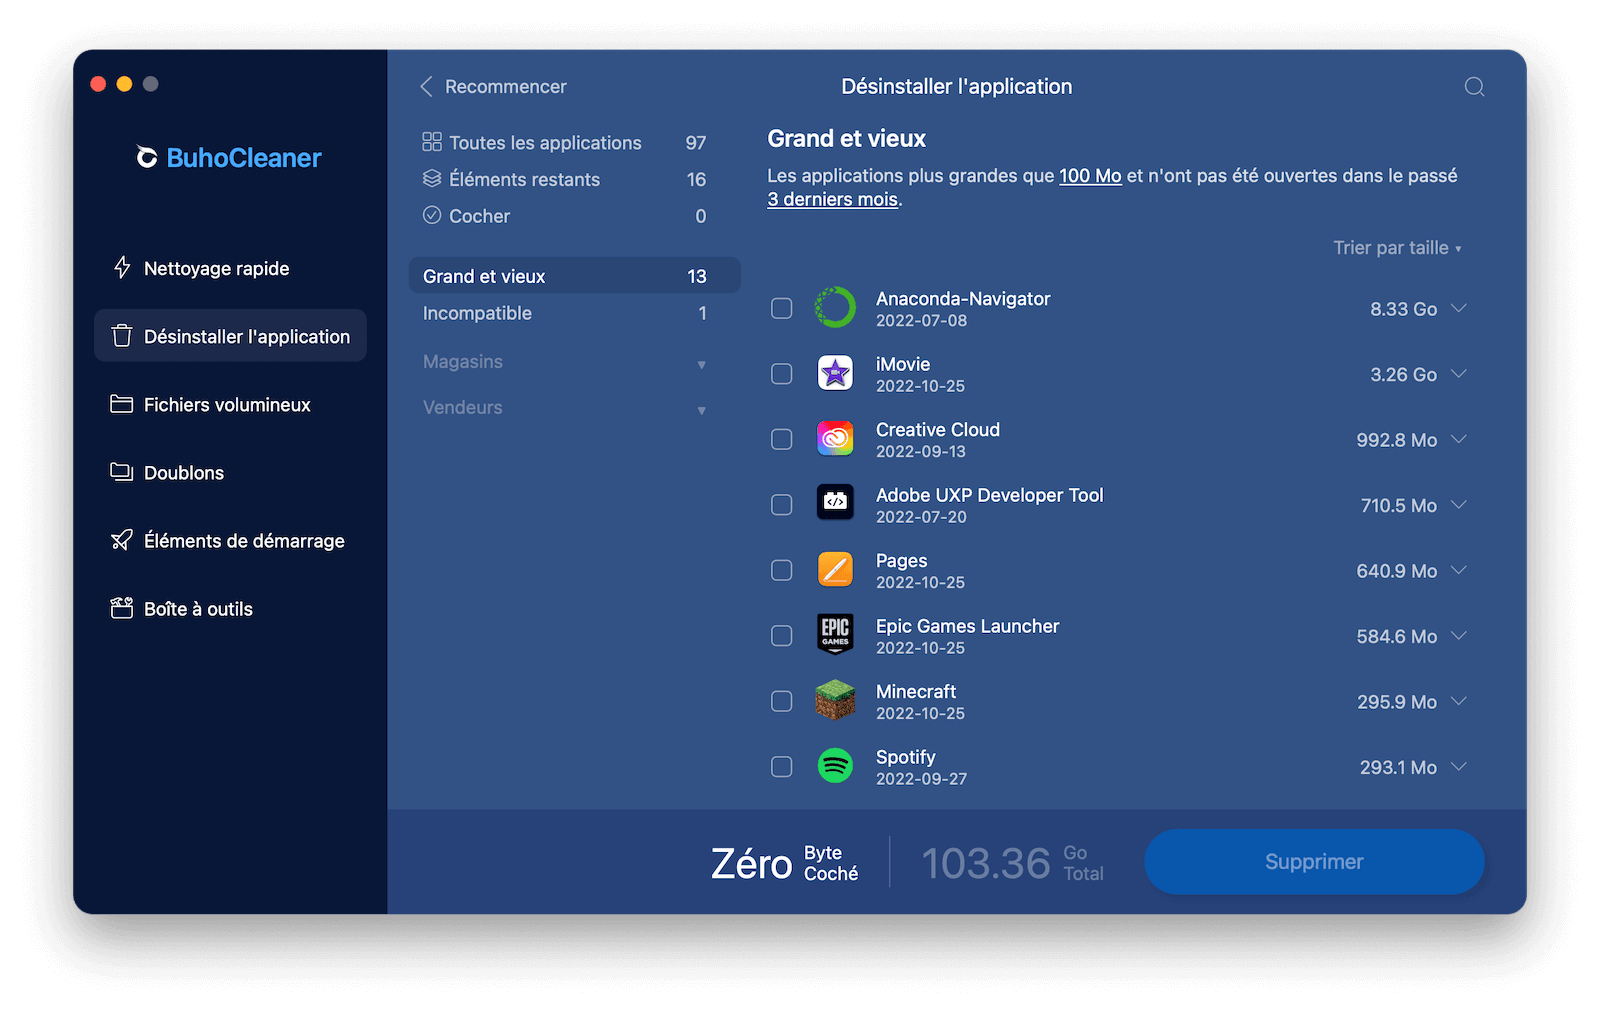Open Boîte à outils section
This screenshot has height=1011, width=1600.
tap(230, 608)
